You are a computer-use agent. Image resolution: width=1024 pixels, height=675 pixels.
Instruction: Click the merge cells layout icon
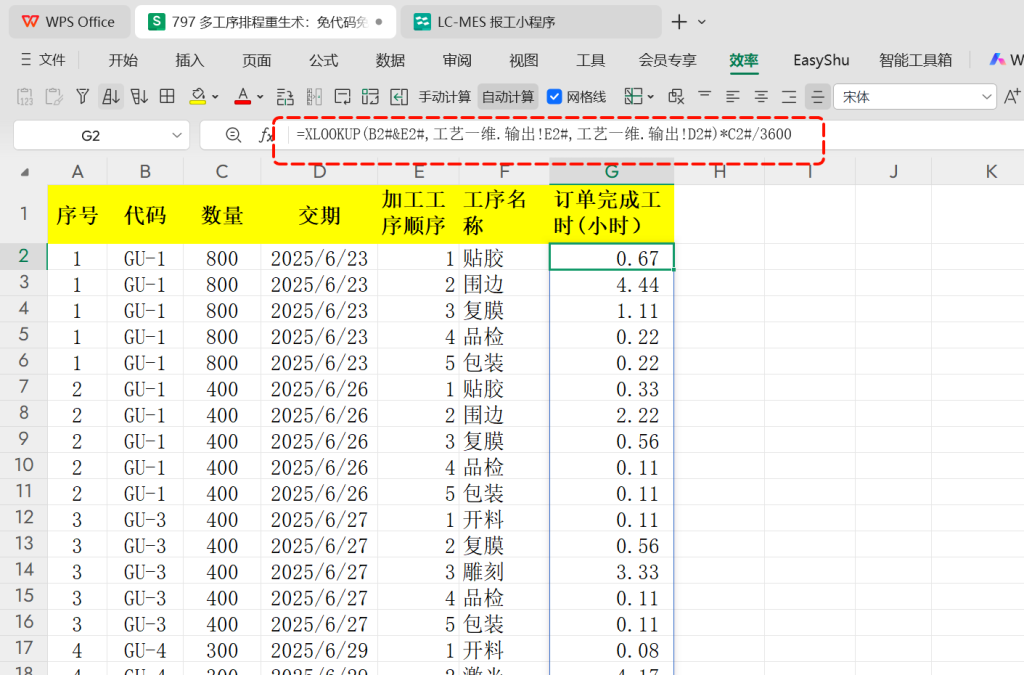point(370,97)
